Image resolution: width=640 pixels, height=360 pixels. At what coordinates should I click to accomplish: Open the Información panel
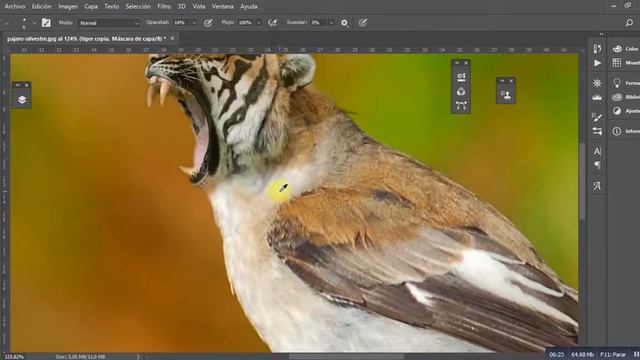(625, 131)
